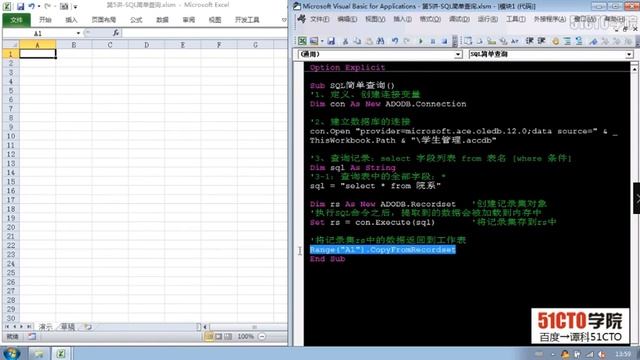The width and height of the screenshot is (640, 360).
Task: Switch to the 草稿 worksheet tab
Action: click(68, 327)
